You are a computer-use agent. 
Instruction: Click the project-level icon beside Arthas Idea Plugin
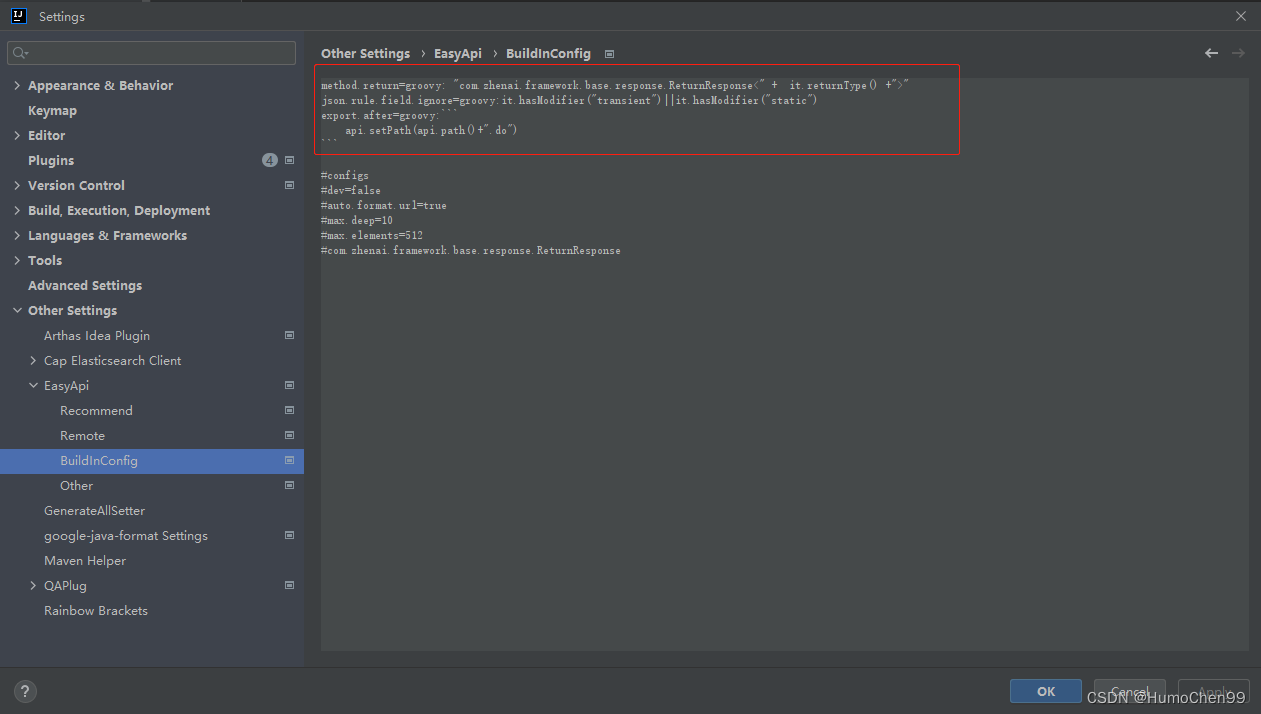coord(289,335)
